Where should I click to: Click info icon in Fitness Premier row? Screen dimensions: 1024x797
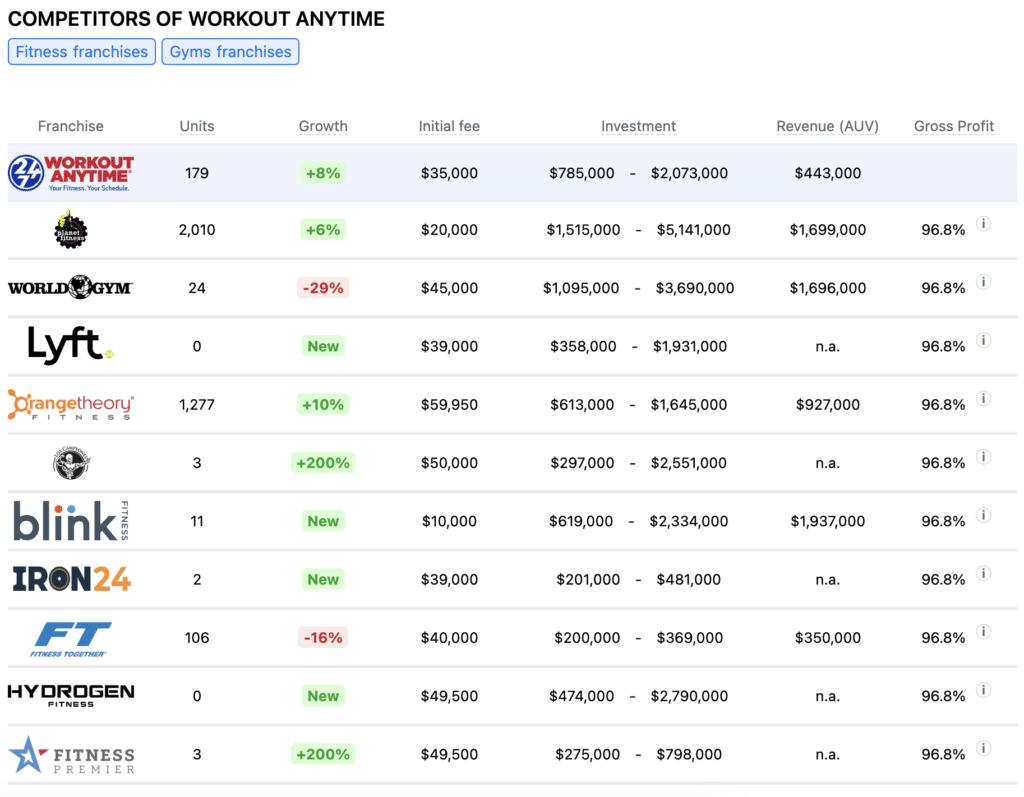pos(984,748)
